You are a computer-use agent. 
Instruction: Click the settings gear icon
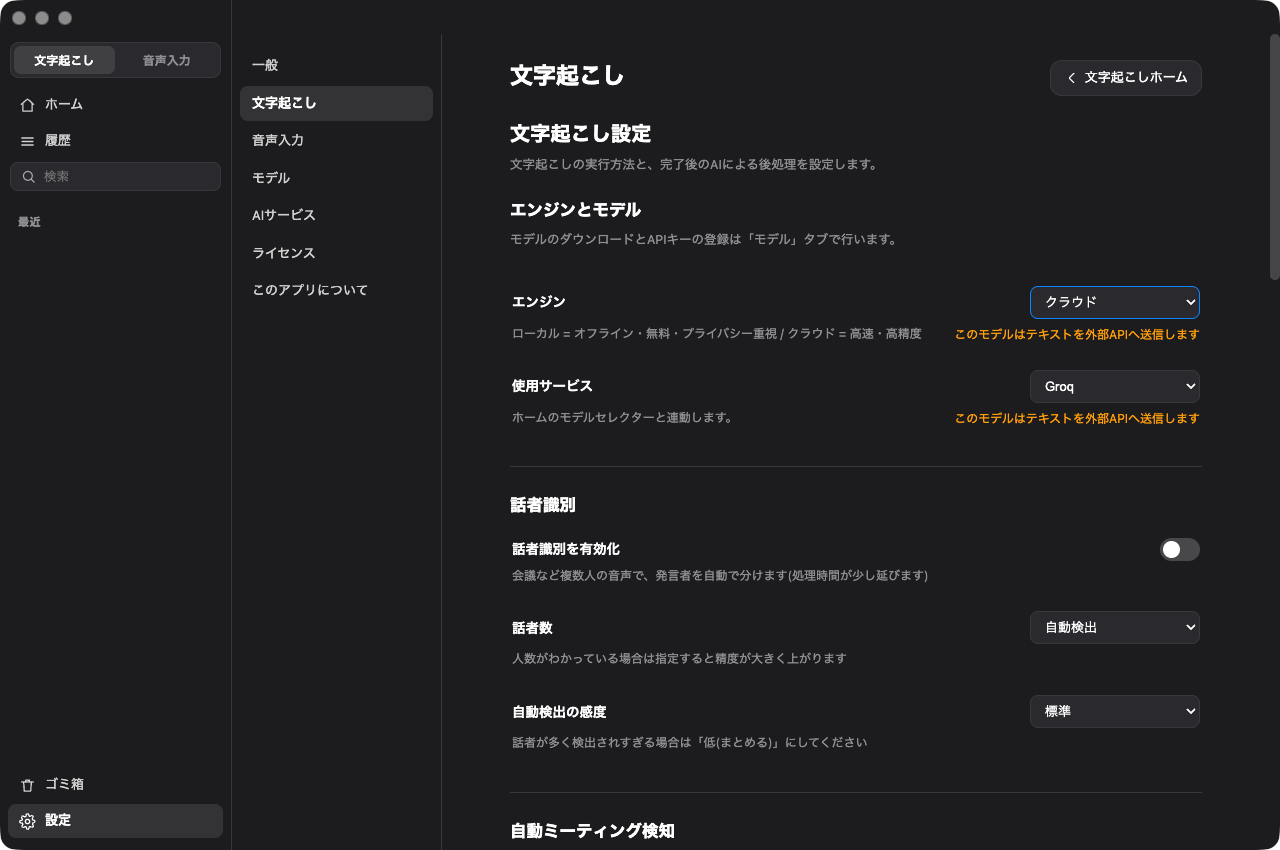coord(27,821)
